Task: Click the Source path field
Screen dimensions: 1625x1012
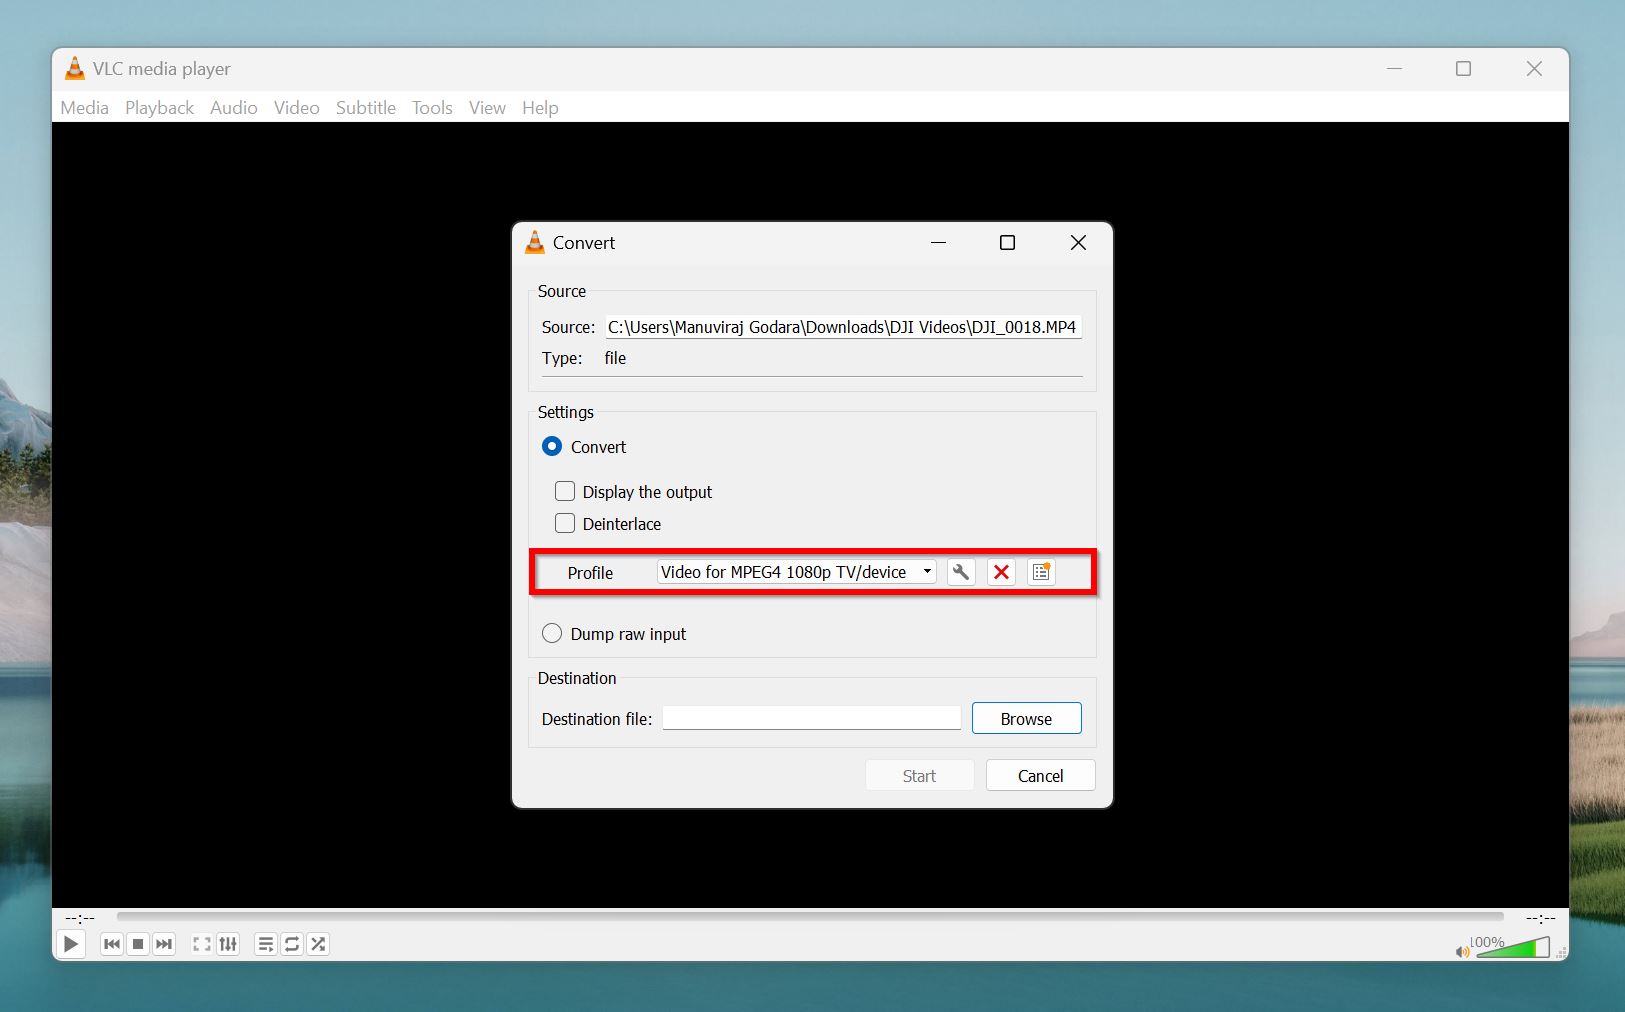Action: [843, 327]
